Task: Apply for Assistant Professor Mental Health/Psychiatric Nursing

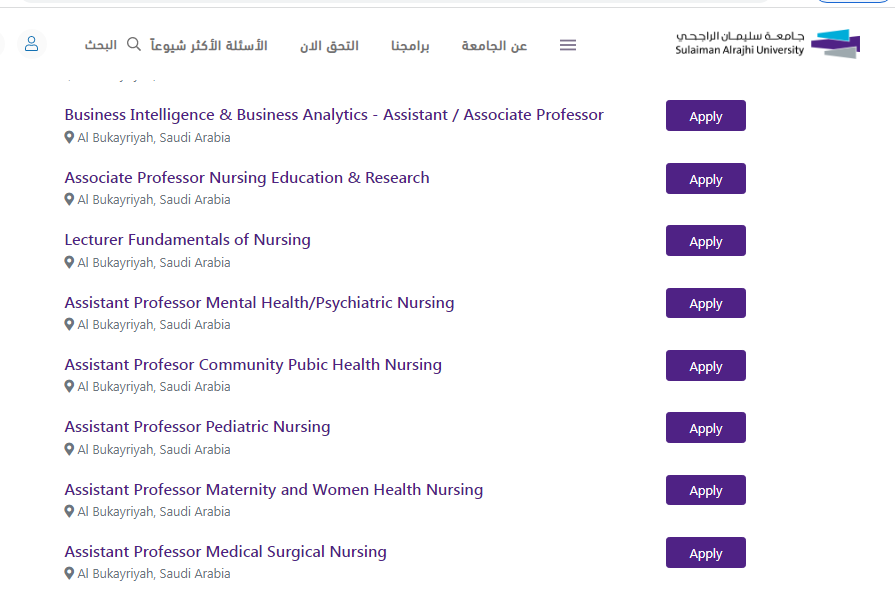Action: tap(705, 303)
